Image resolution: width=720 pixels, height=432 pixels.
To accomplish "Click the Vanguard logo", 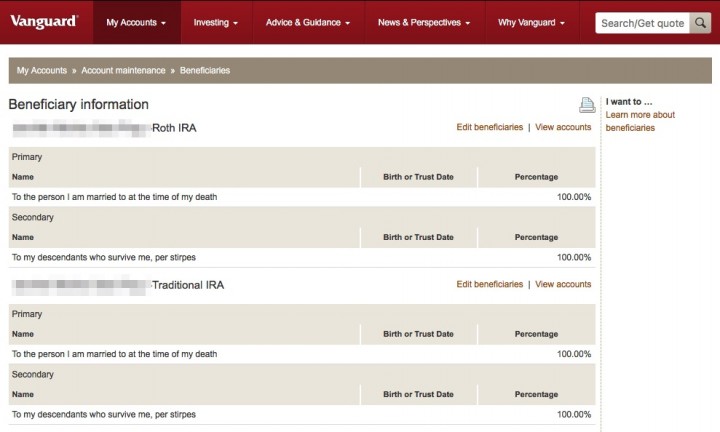I will tap(43, 21).
